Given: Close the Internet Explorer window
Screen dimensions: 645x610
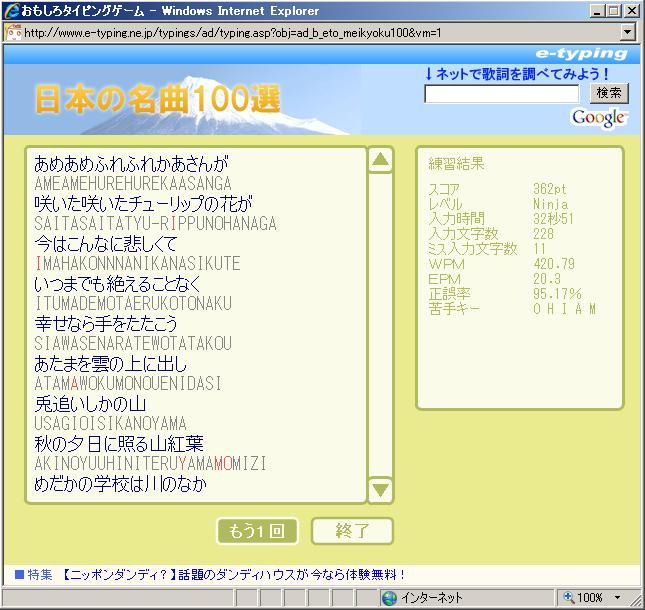Looking at the screenshot, I should [x=632, y=11].
